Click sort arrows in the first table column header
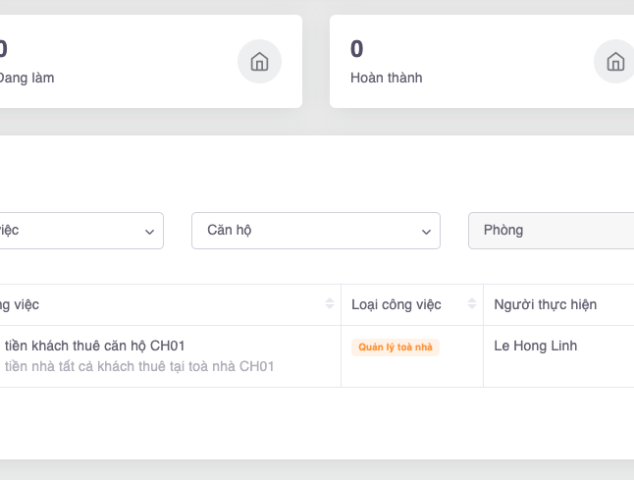 point(329,305)
